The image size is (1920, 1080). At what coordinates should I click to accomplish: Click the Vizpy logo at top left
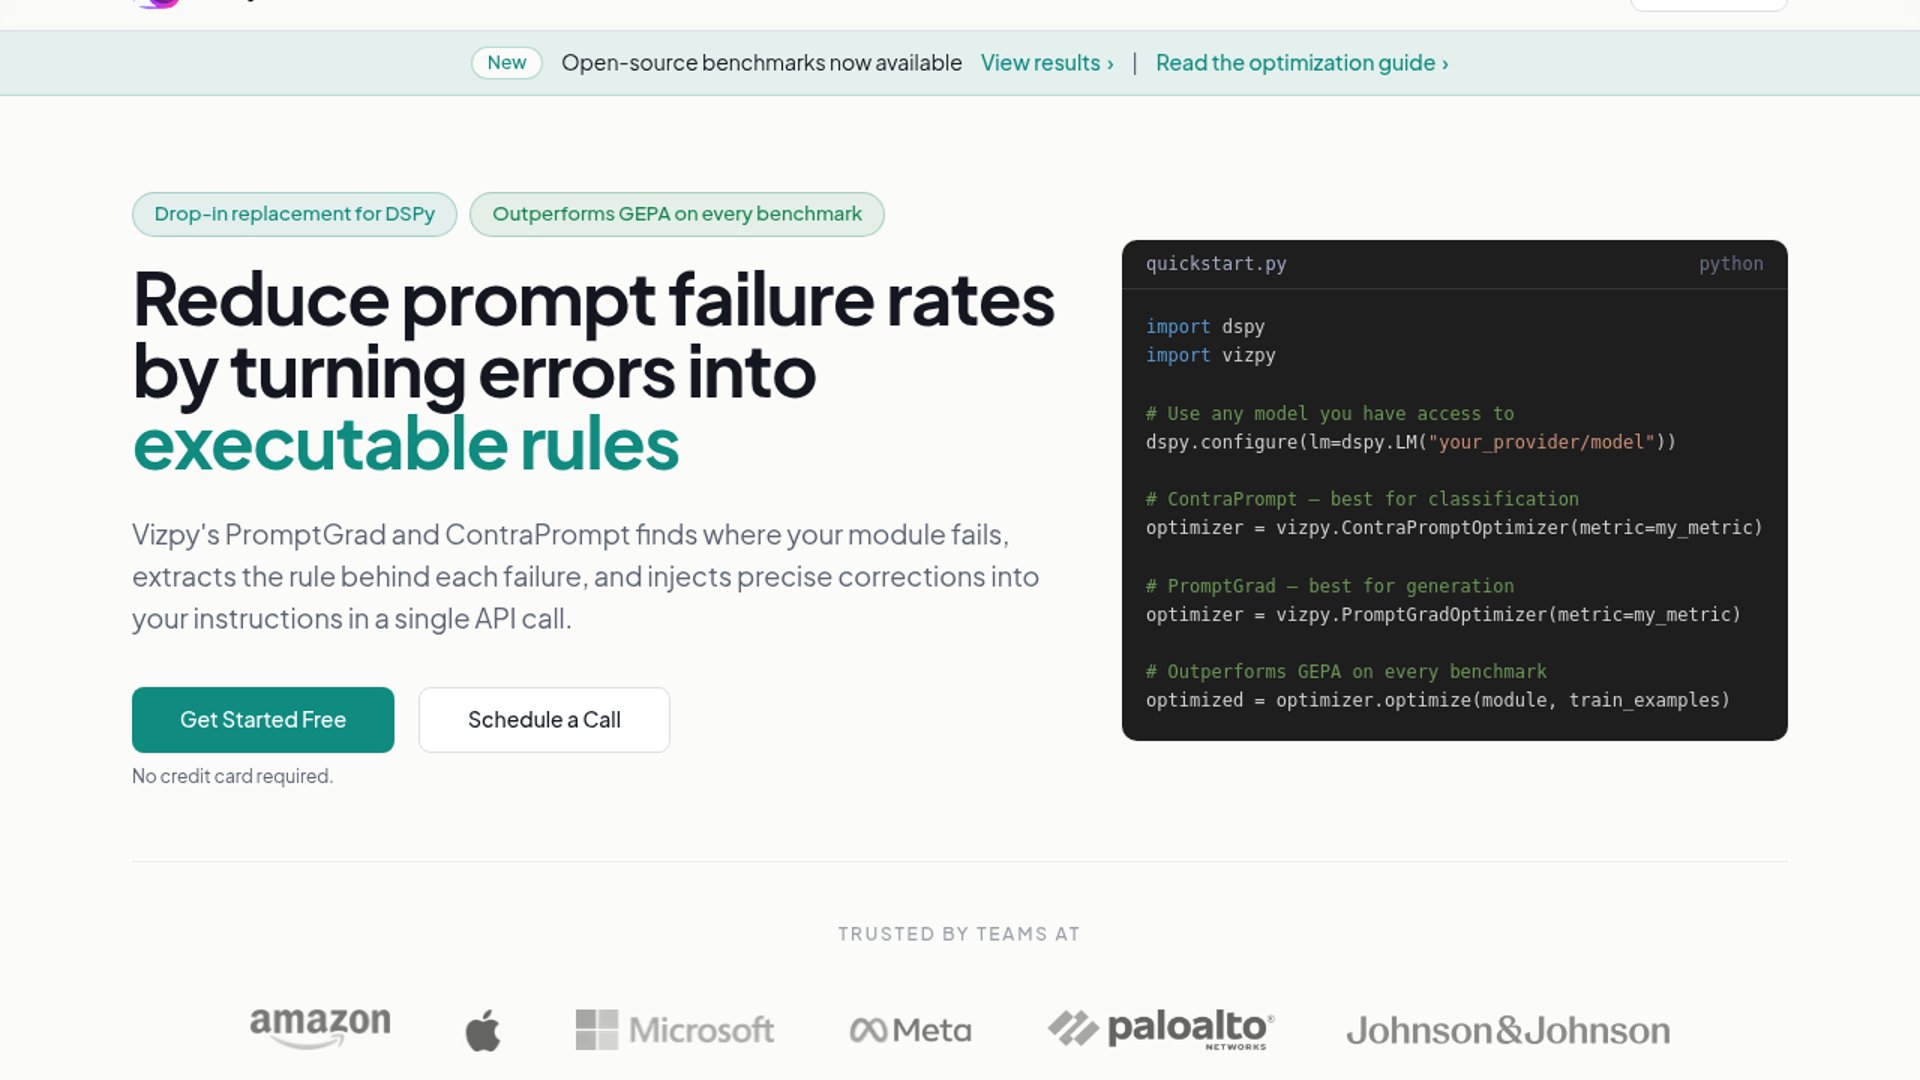click(x=158, y=3)
